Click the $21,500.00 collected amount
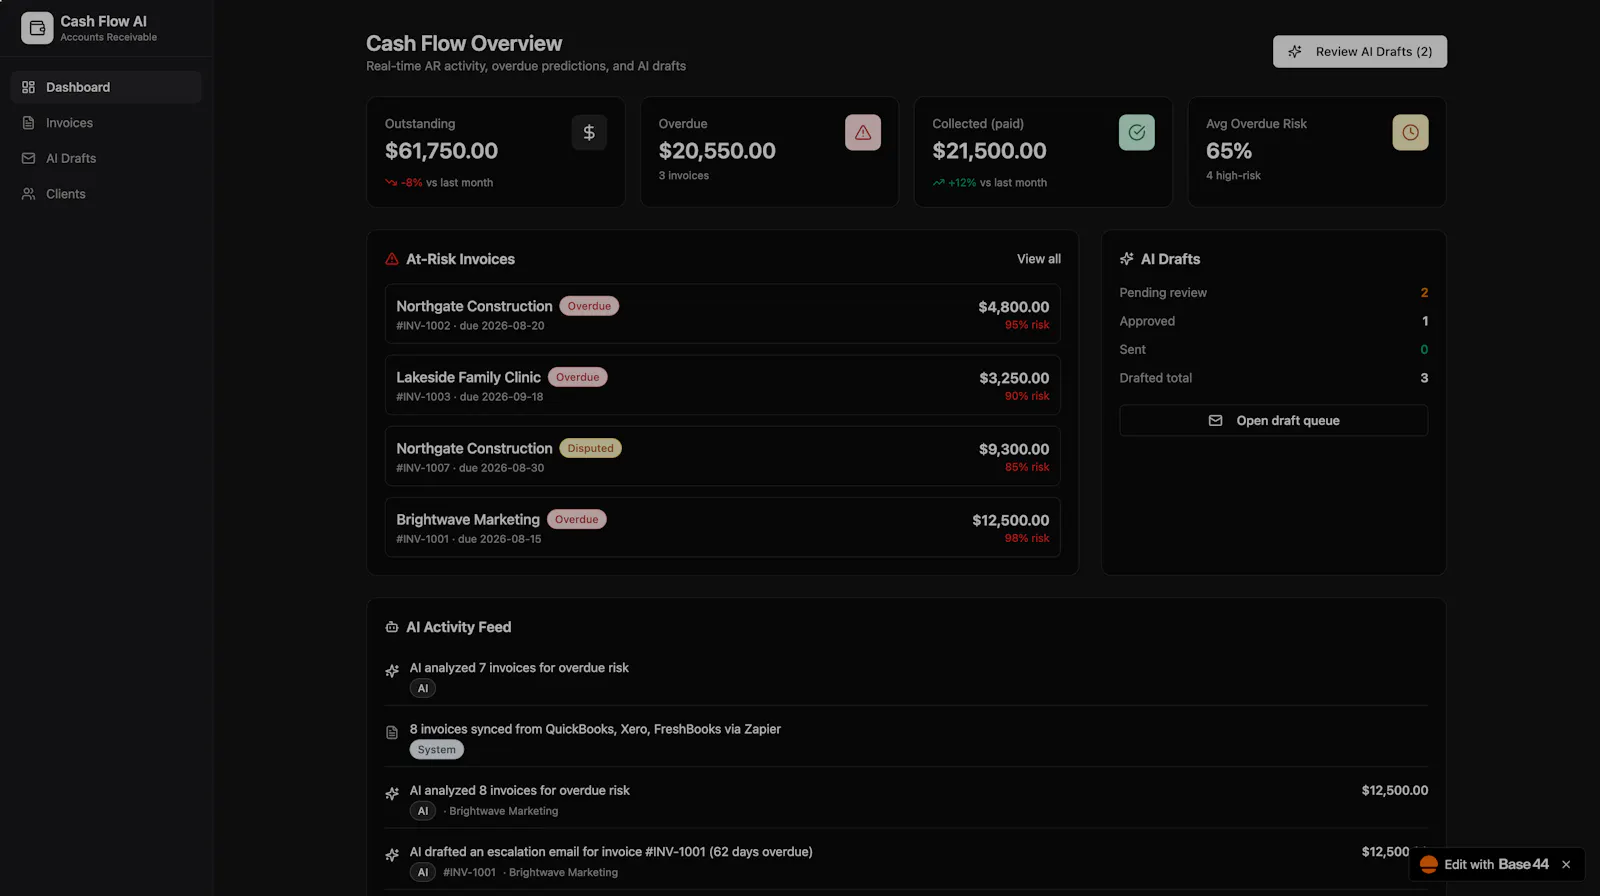This screenshot has width=1600, height=896. click(989, 151)
